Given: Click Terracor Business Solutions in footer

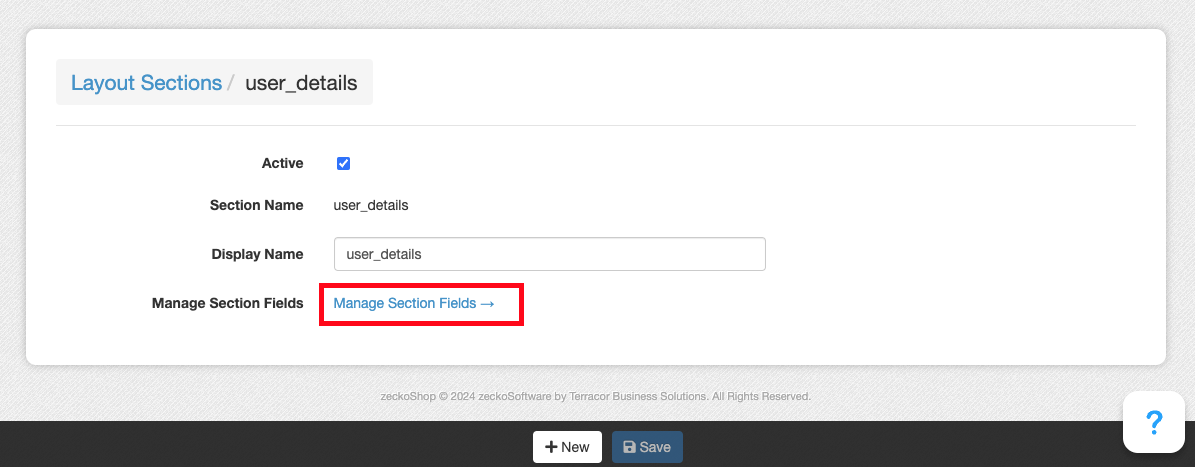Looking at the screenshot, I should point(638,396).
